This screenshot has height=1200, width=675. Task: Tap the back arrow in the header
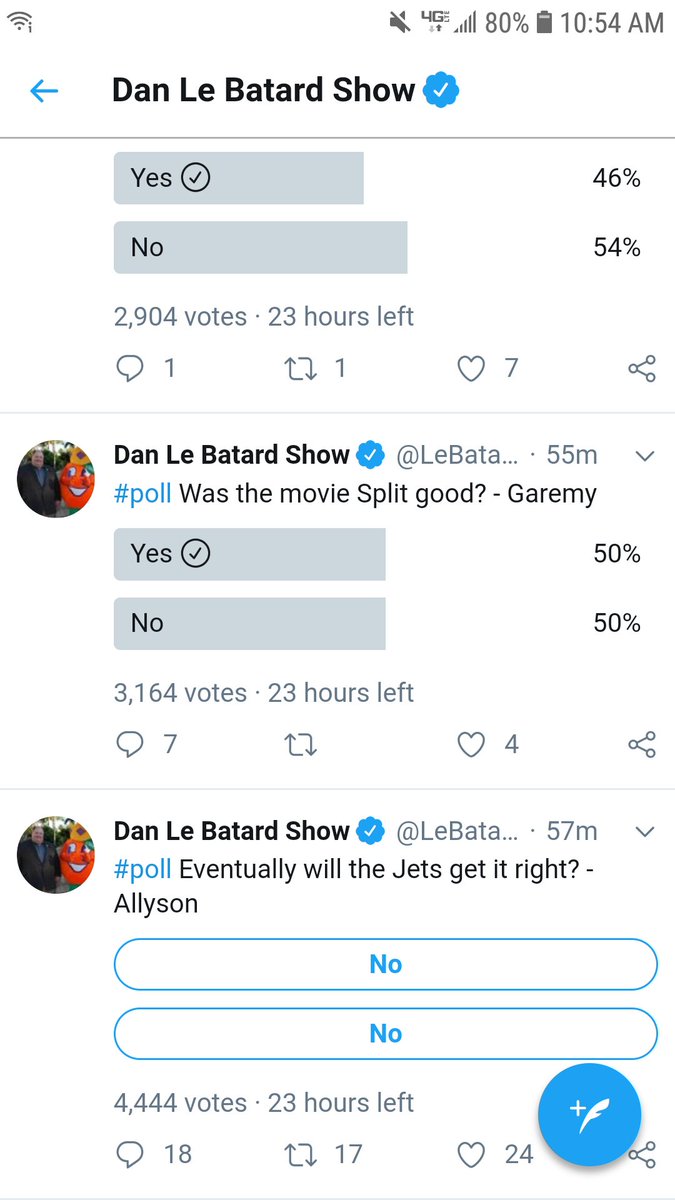44,91
